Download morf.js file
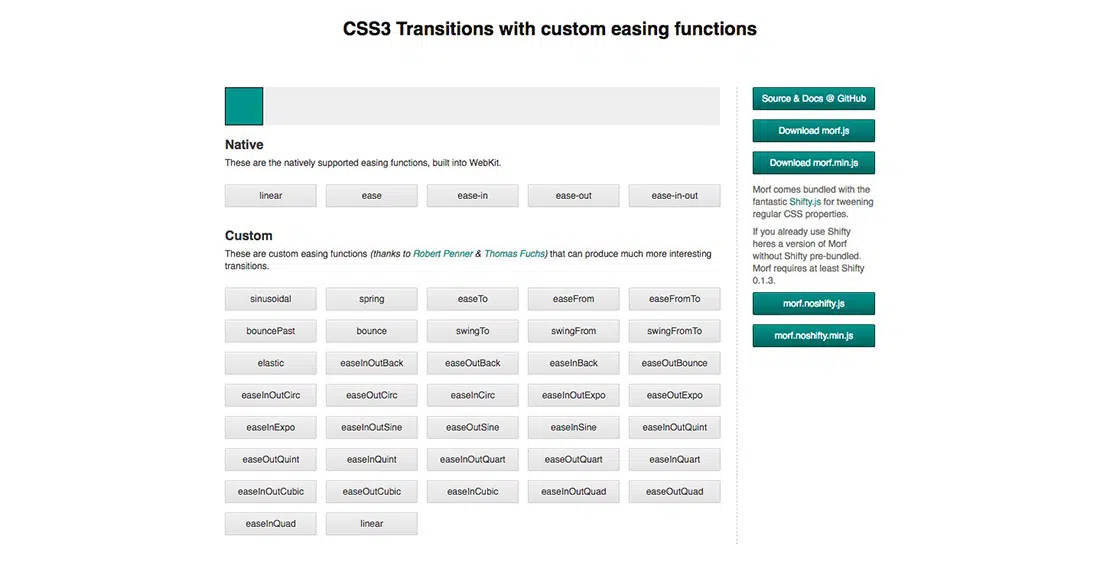This screenshot has height=572, width=1100. (x=813, y=131)
